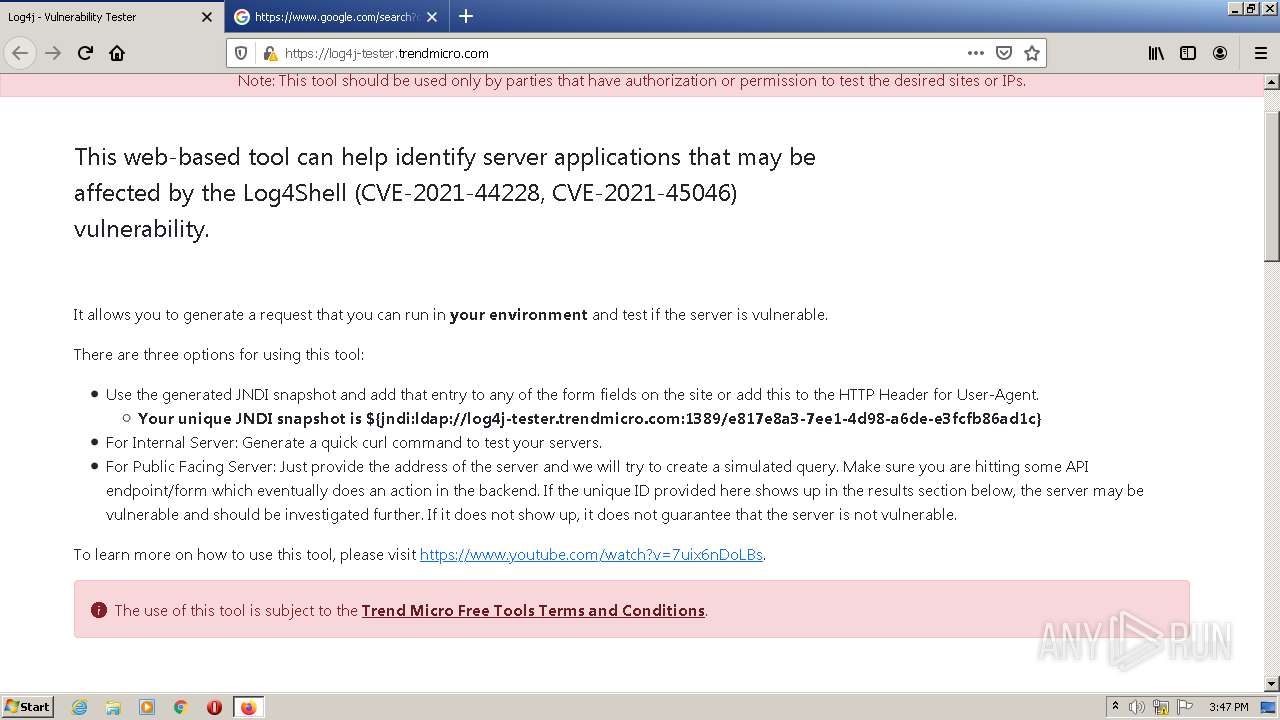Click the info icon in terms notice
This screenshot has width=1280, height=720.
pos(98,610)
